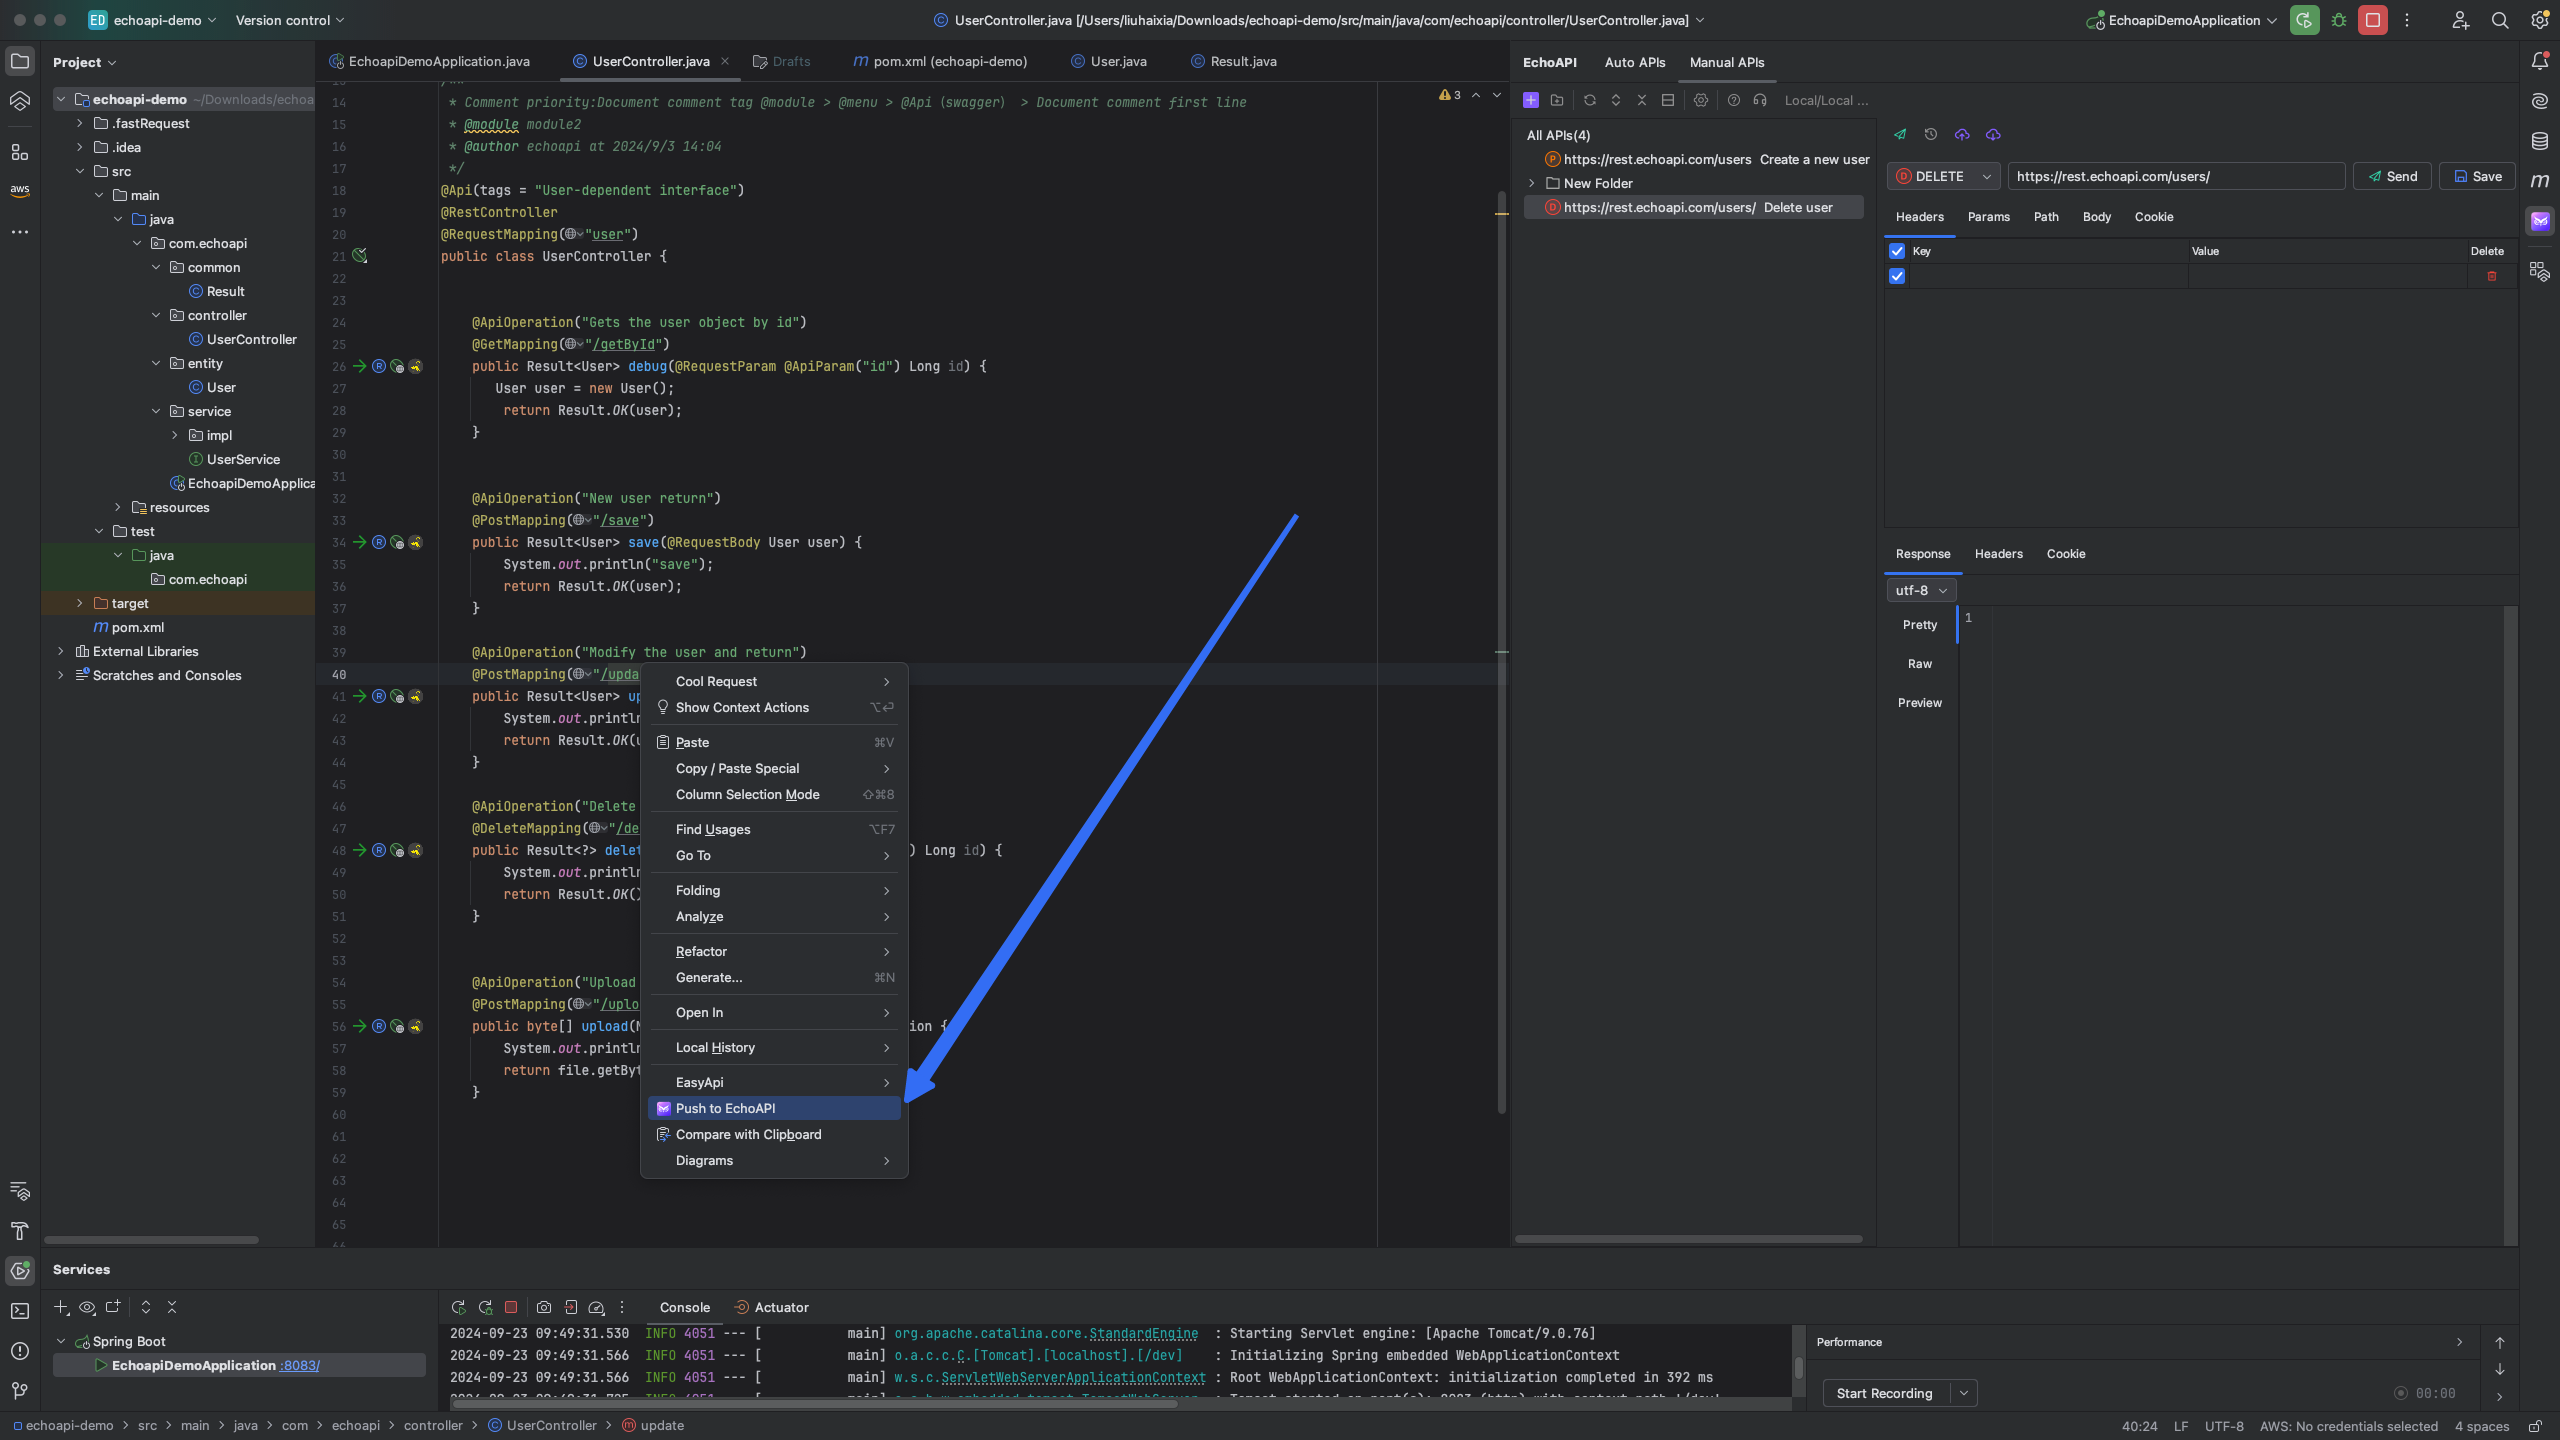Choose Compare with Clipboard from context menu

(774, 1134)
